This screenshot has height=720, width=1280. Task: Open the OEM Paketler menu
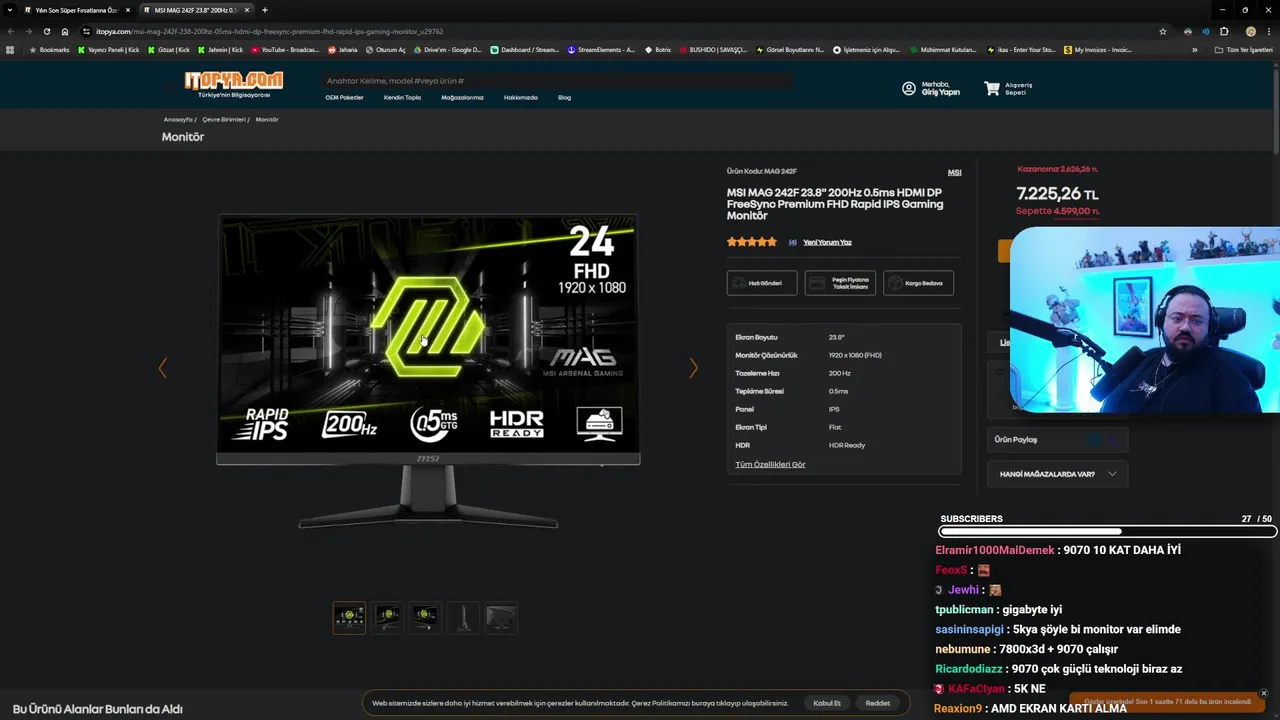click(344, 98)
